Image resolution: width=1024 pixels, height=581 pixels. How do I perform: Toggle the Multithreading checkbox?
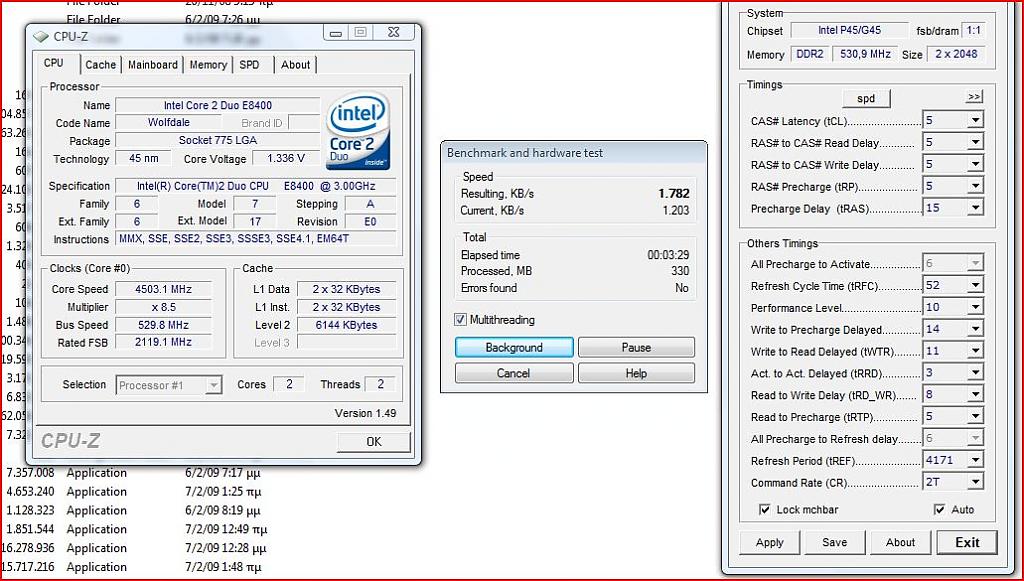(460, 320)
